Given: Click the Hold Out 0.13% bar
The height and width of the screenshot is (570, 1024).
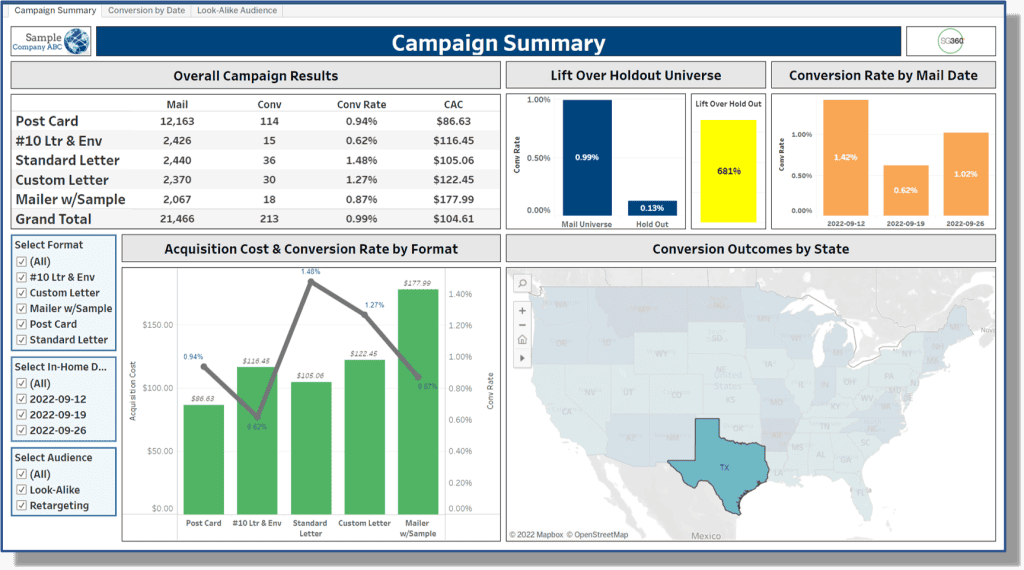Looking at the screenshot, I should click(x=652, y=208).
